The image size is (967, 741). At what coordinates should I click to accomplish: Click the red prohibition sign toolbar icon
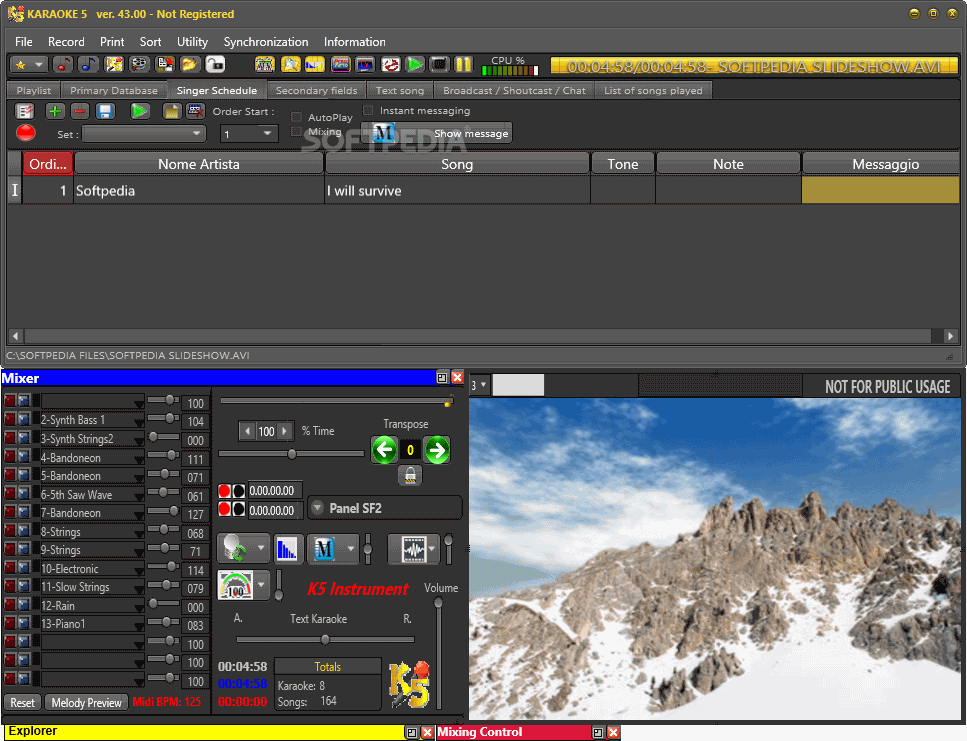[x=390, y=64]
